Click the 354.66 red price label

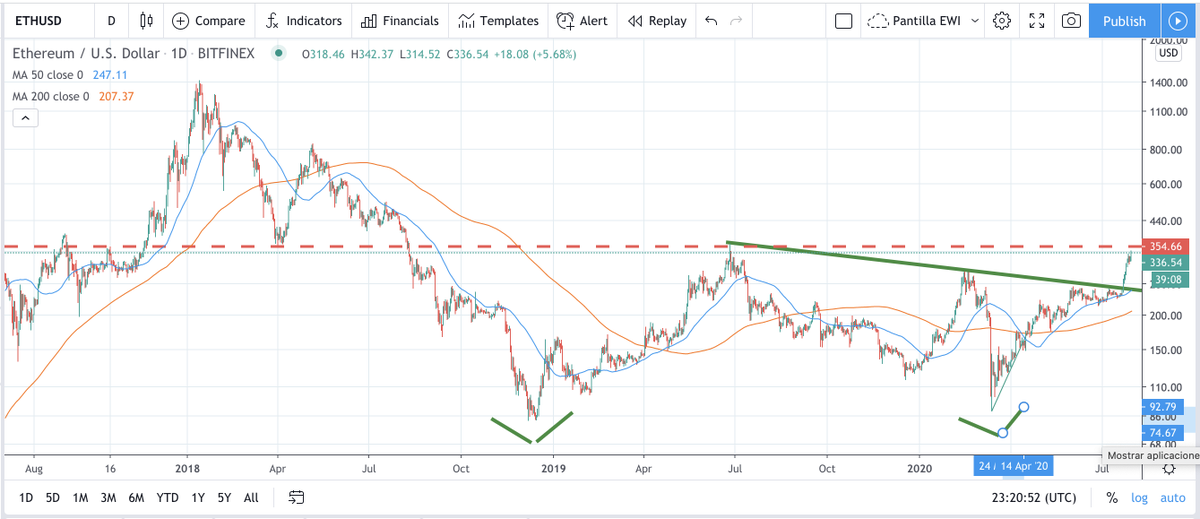click(1166, 246)
